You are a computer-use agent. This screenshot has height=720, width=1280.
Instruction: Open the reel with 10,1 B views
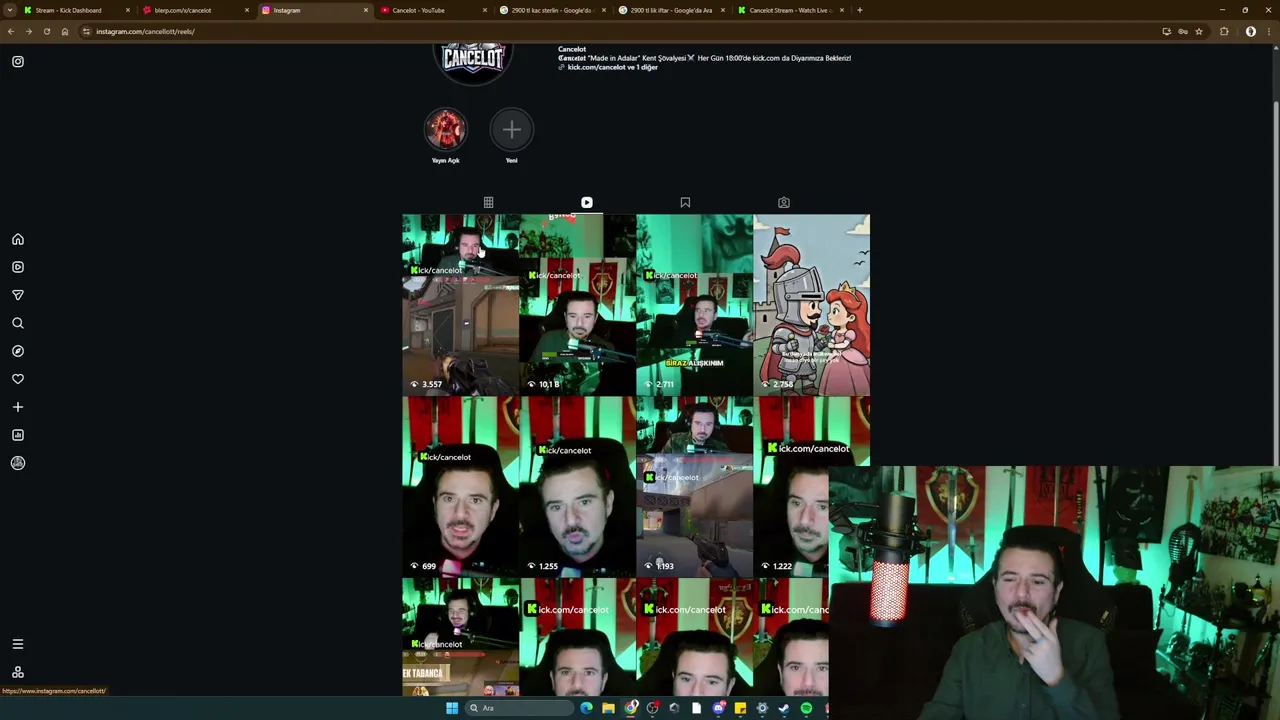point(577,304)
